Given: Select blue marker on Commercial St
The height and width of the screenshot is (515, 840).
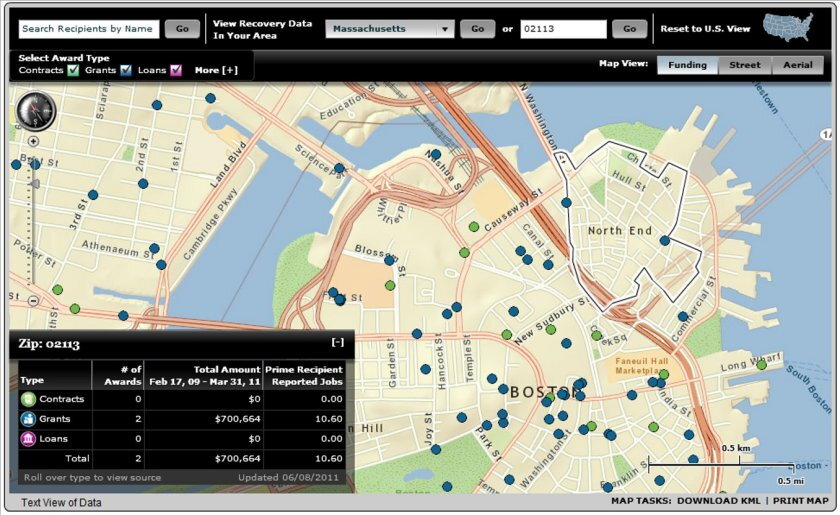Looking at the screenshot, I should (682, 317).
